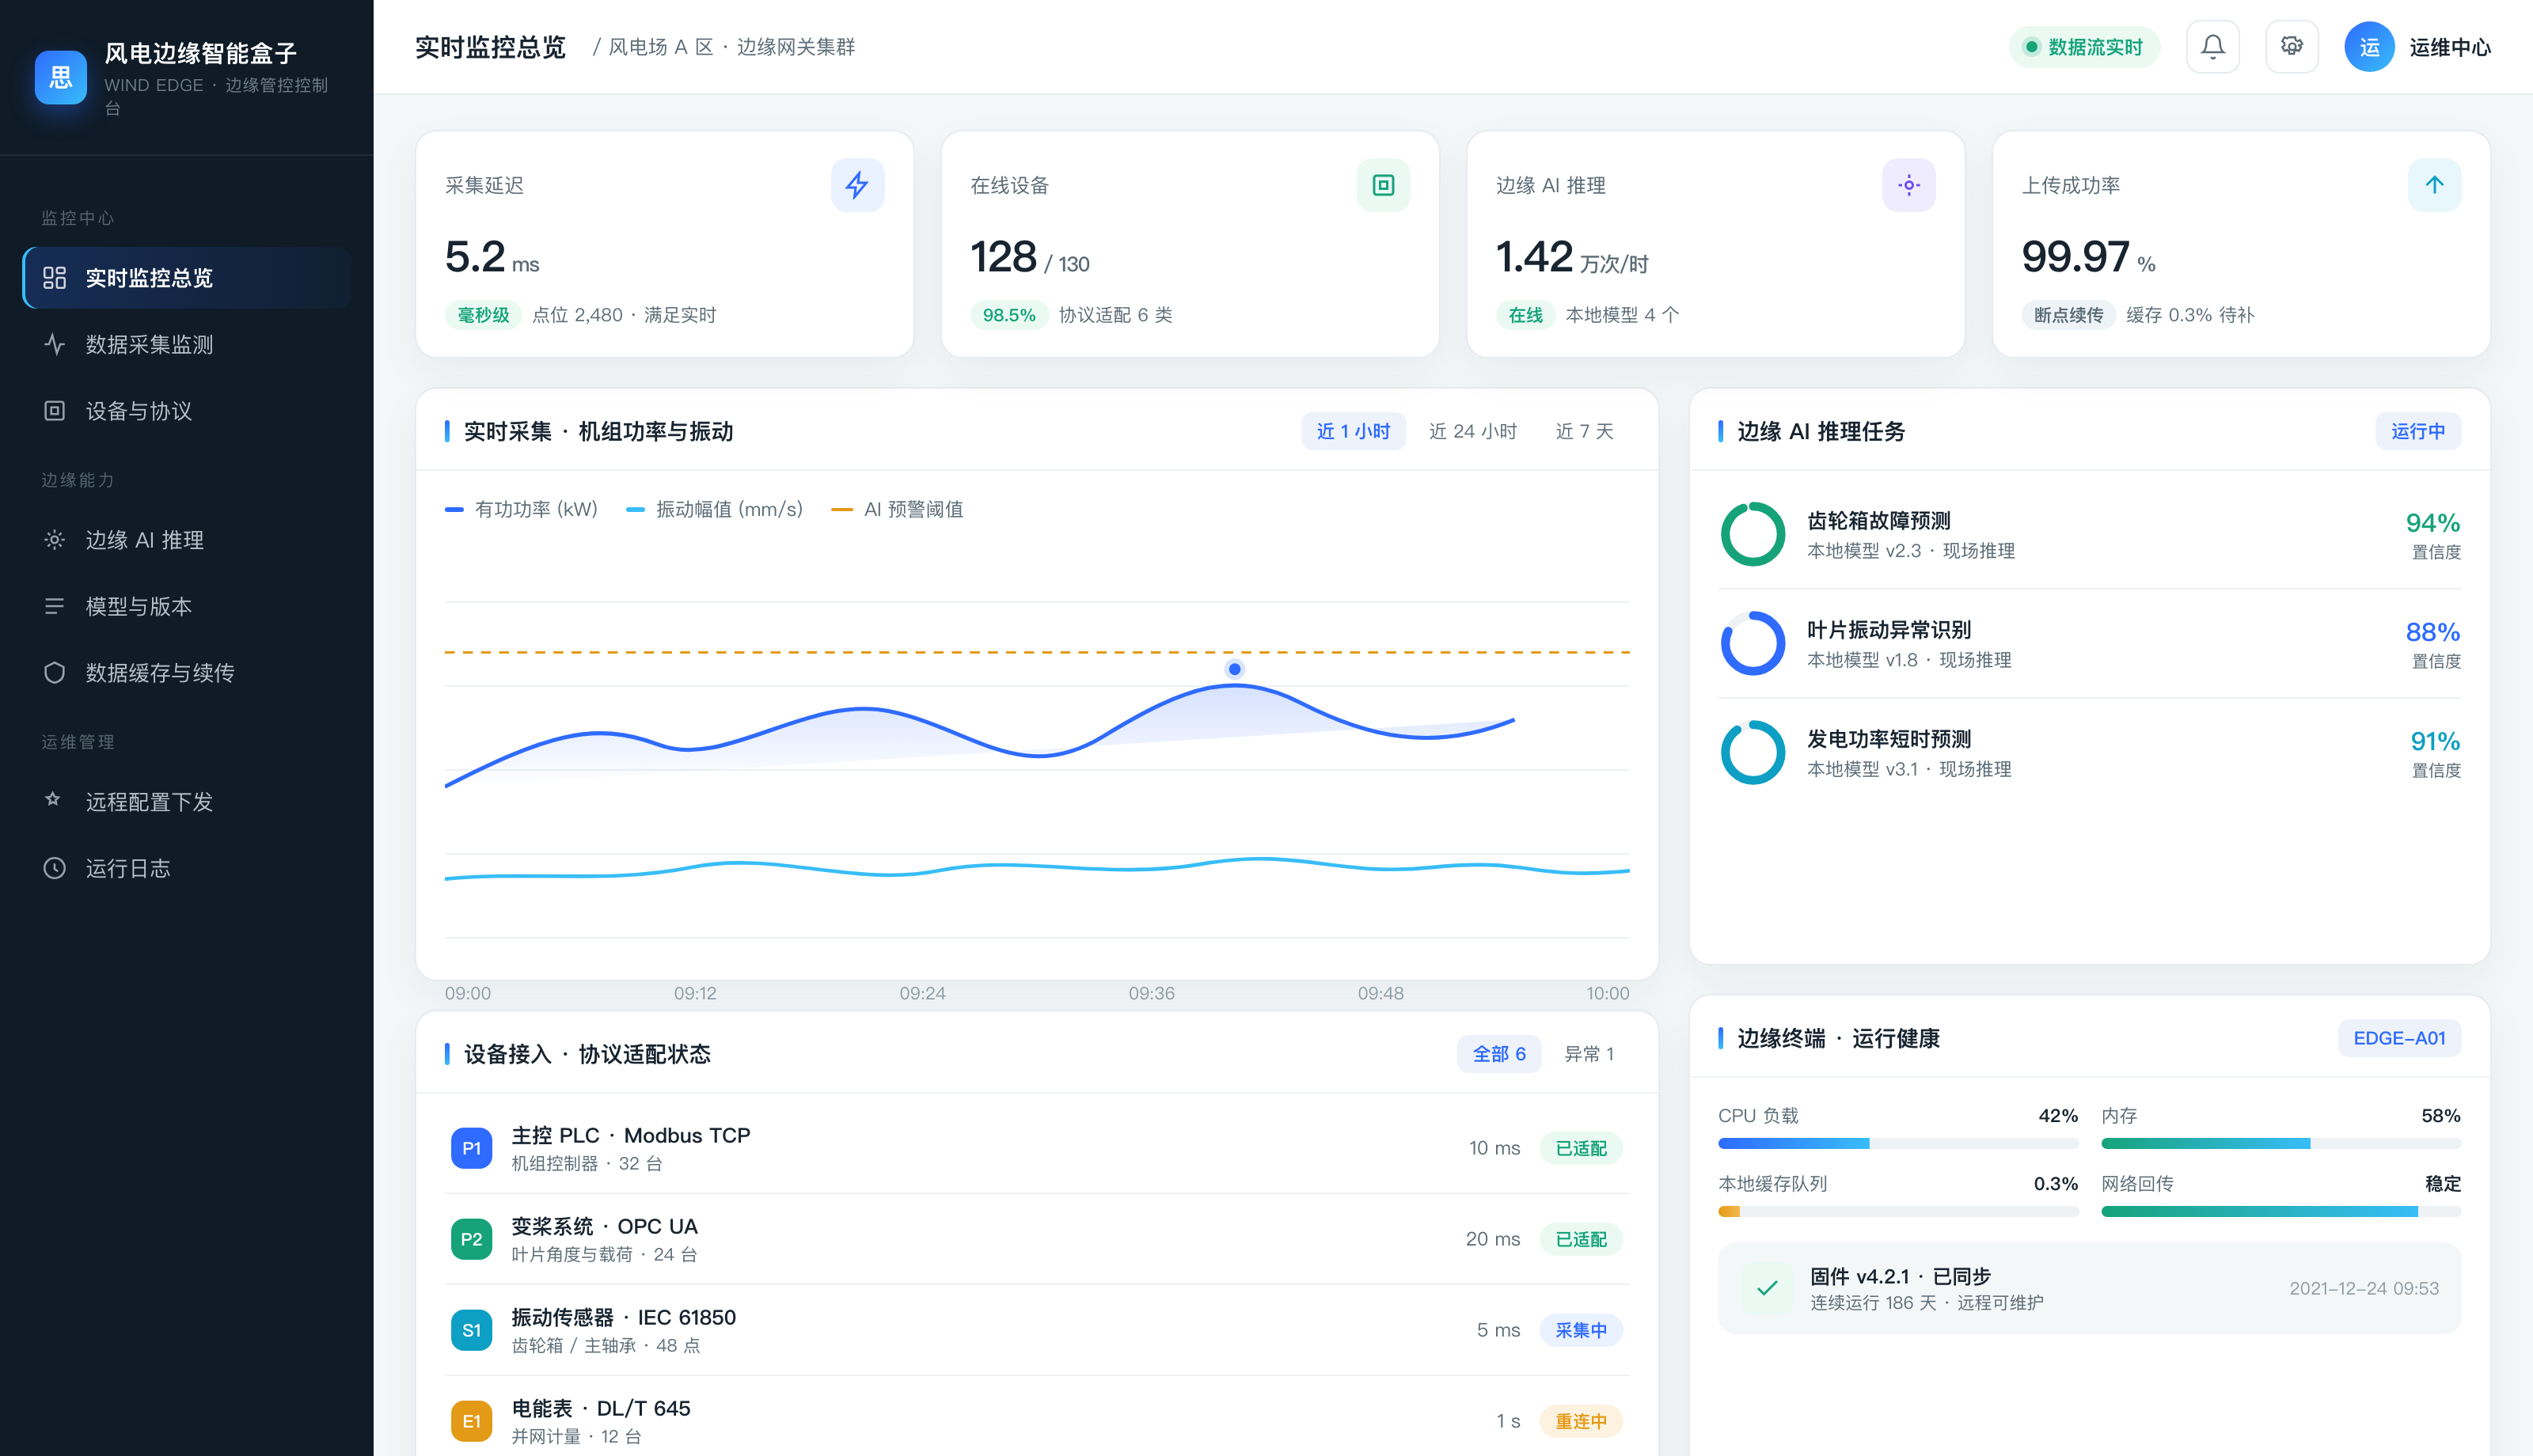Click the 20 ms latency for 变桨系统
This screenshot has width=2533, height=1456.
[1492, 1239]
